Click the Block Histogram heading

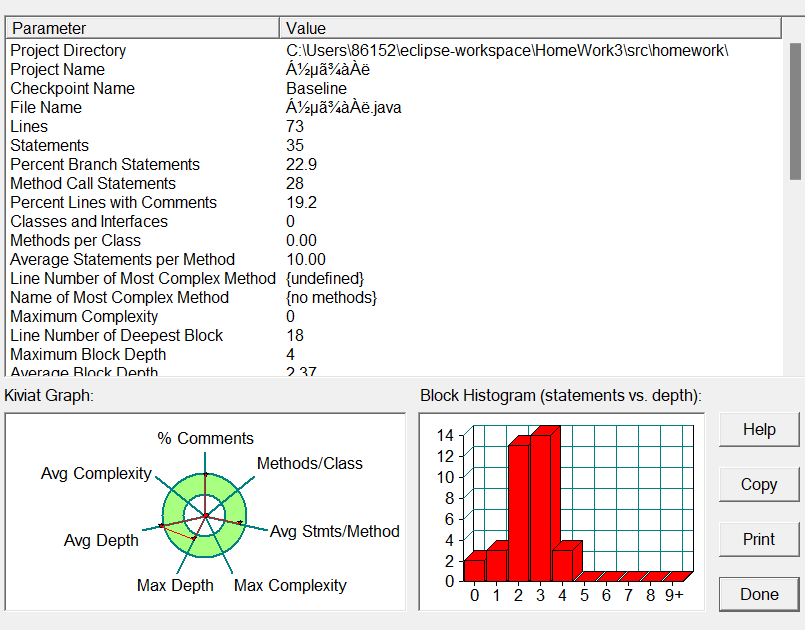(561, 395)
